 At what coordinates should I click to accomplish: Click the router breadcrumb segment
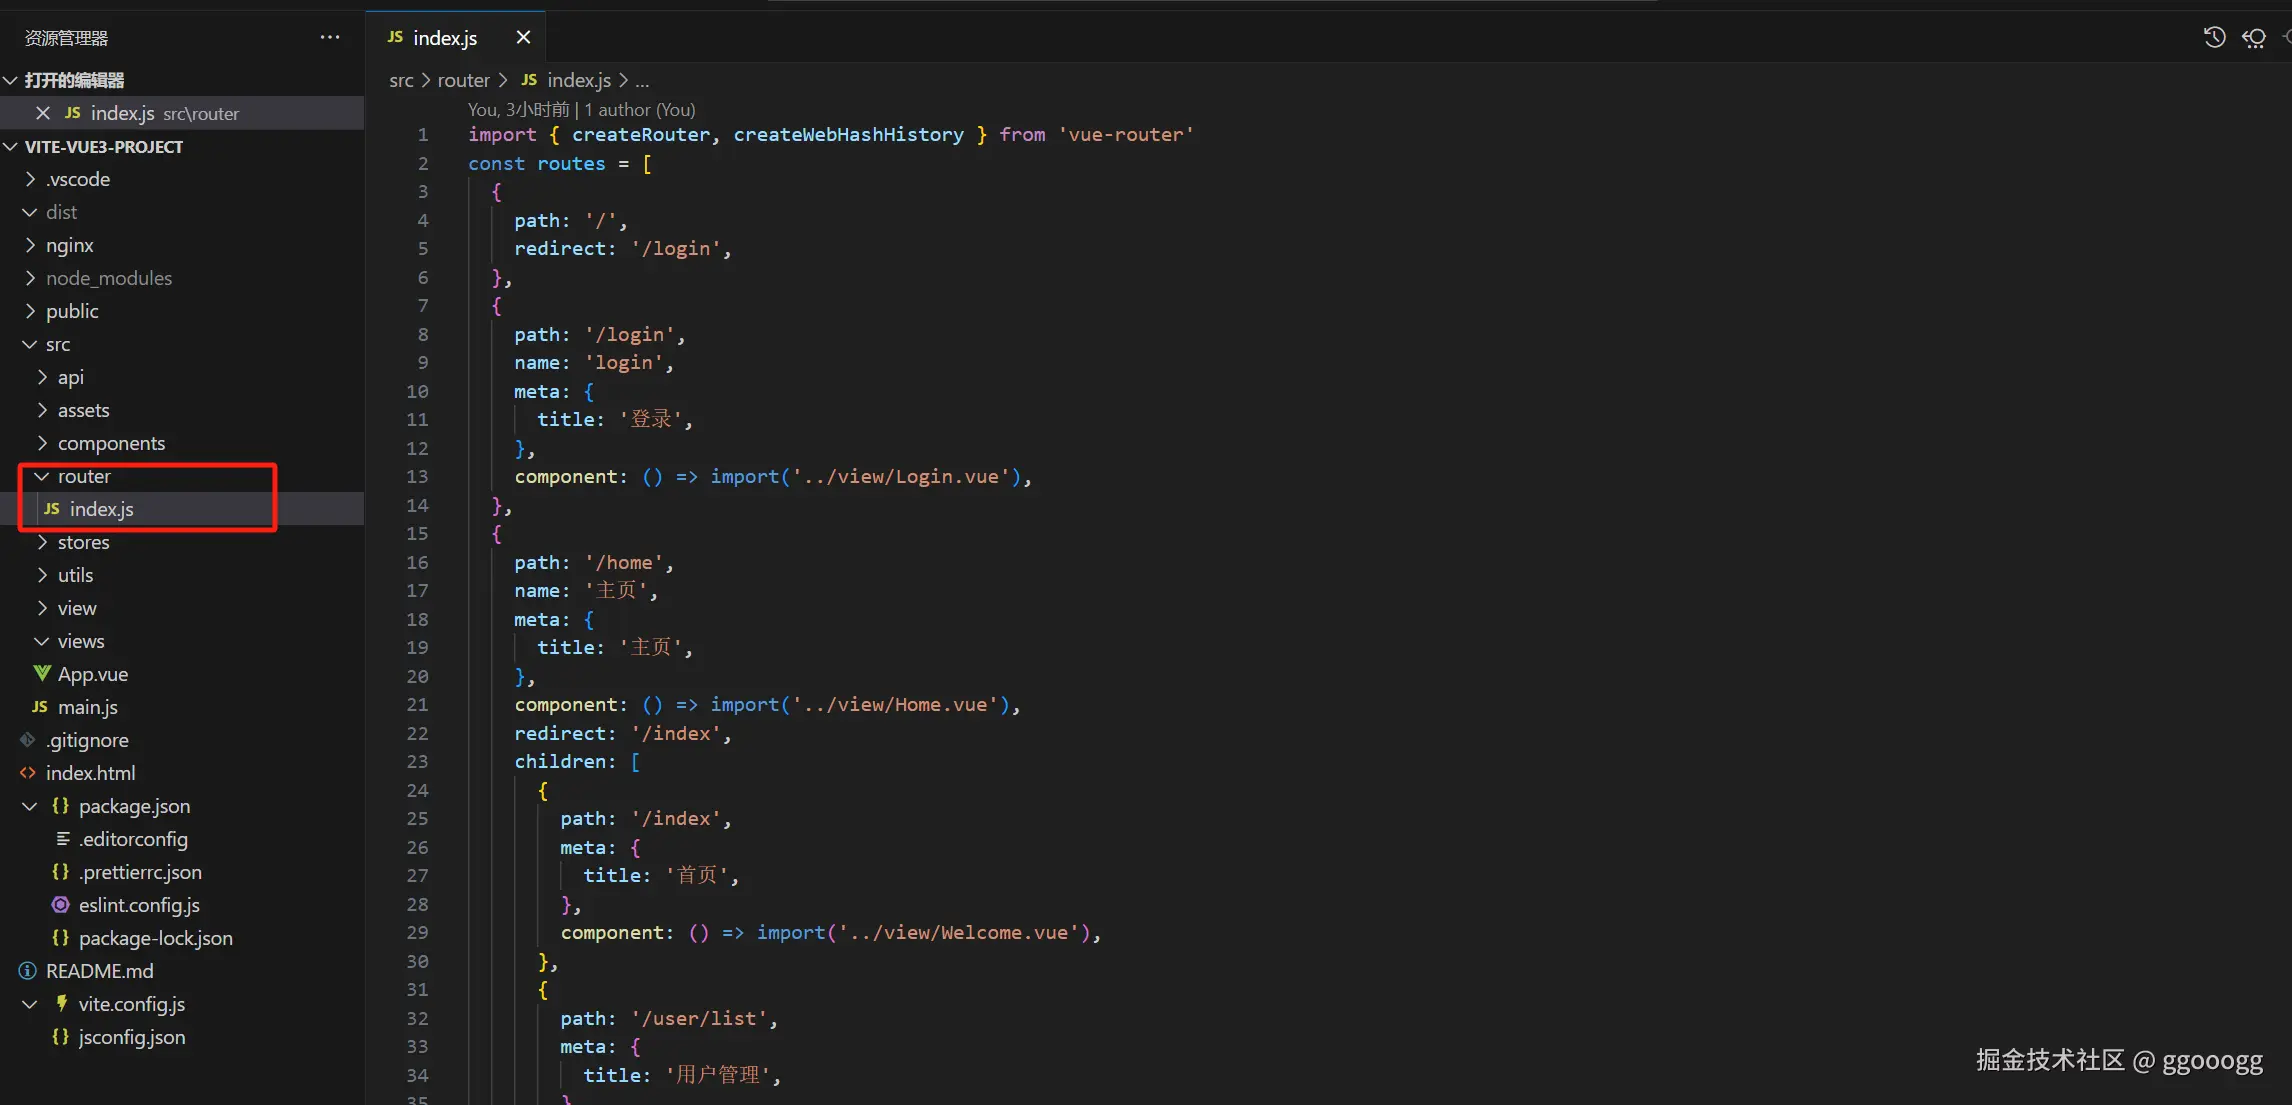pos(463,80)
